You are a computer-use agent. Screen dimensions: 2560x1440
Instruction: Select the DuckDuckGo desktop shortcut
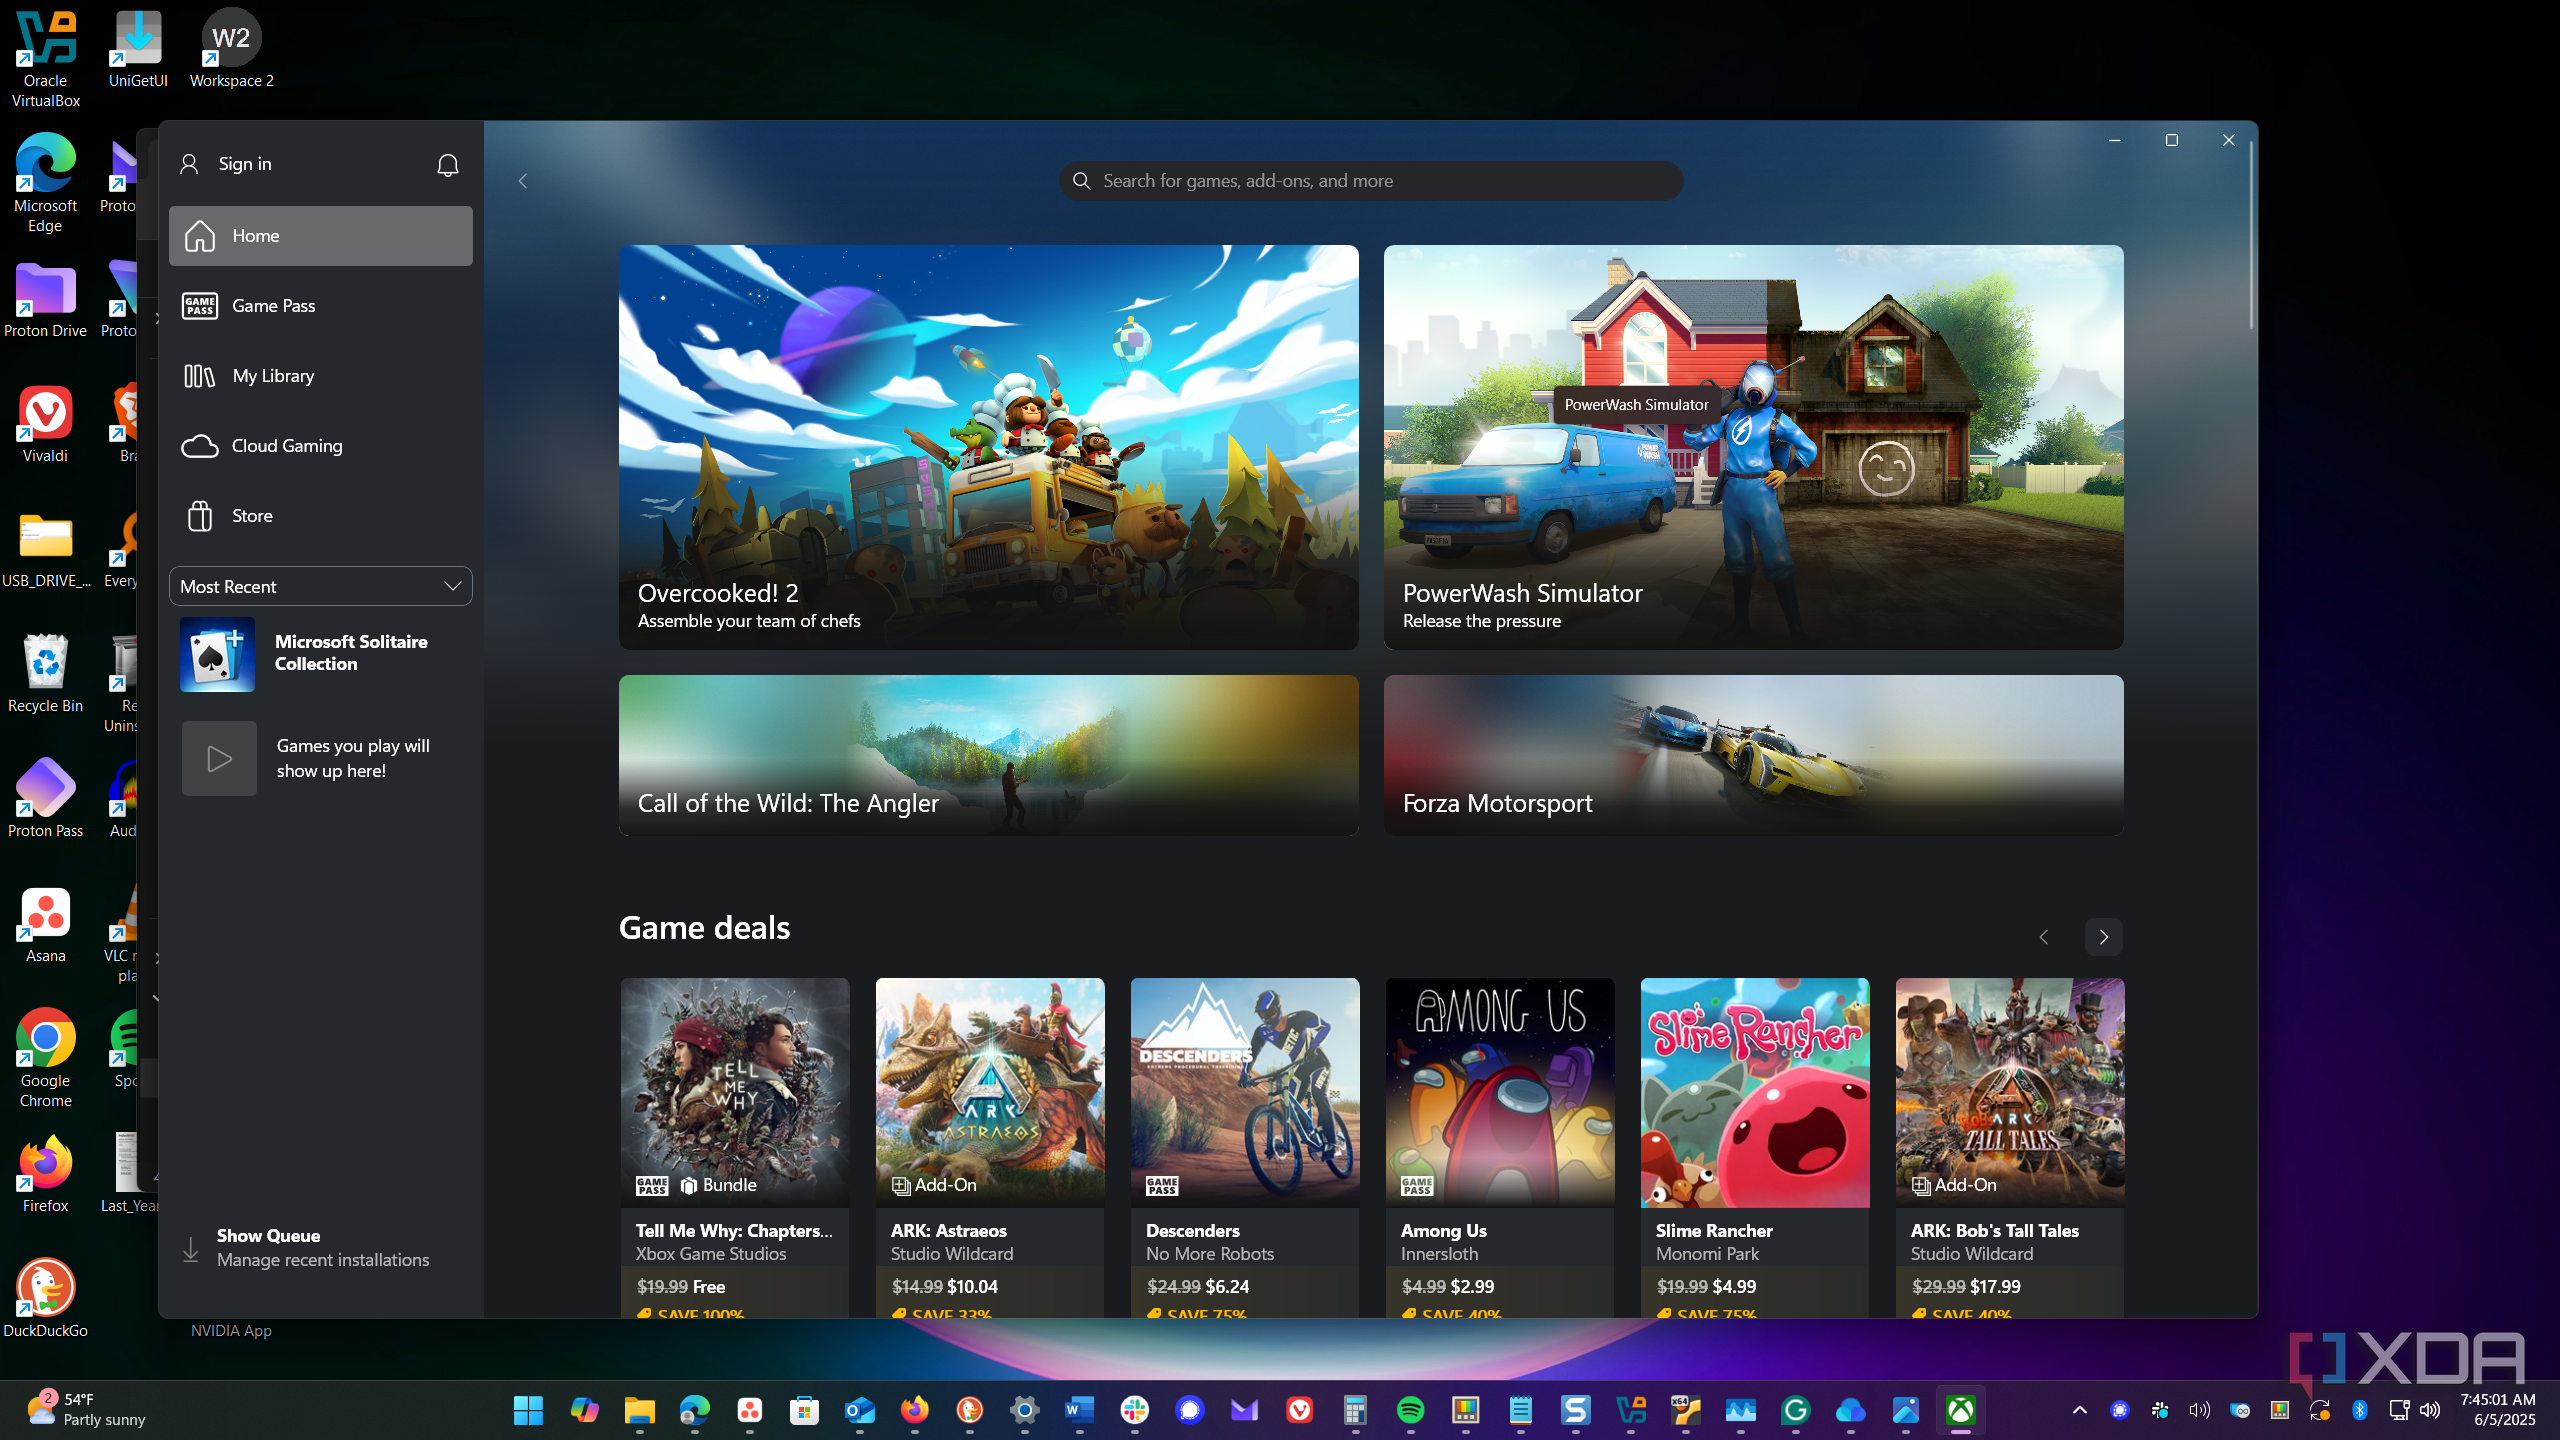(x=45, y=1298)
